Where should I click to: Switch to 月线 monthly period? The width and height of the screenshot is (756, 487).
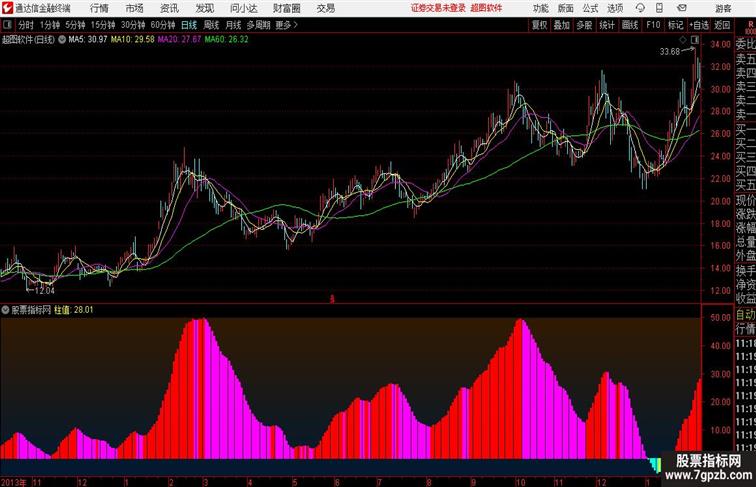pos(233,25)
